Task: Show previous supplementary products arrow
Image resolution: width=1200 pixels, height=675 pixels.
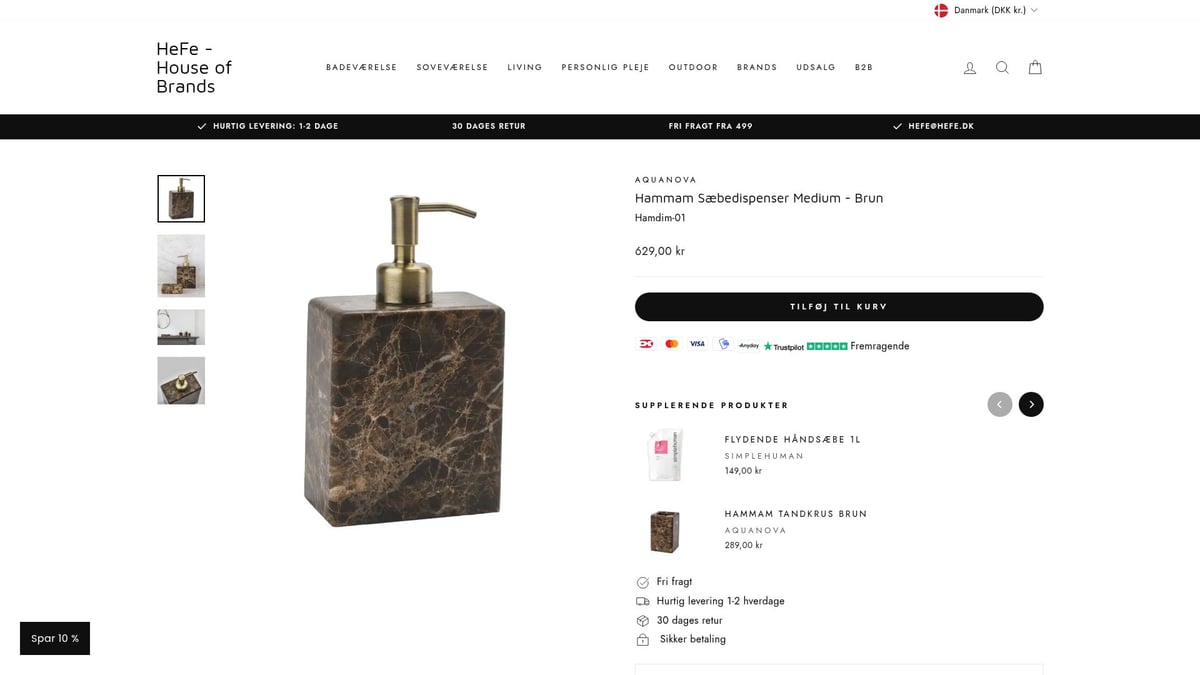Action: 999,404
